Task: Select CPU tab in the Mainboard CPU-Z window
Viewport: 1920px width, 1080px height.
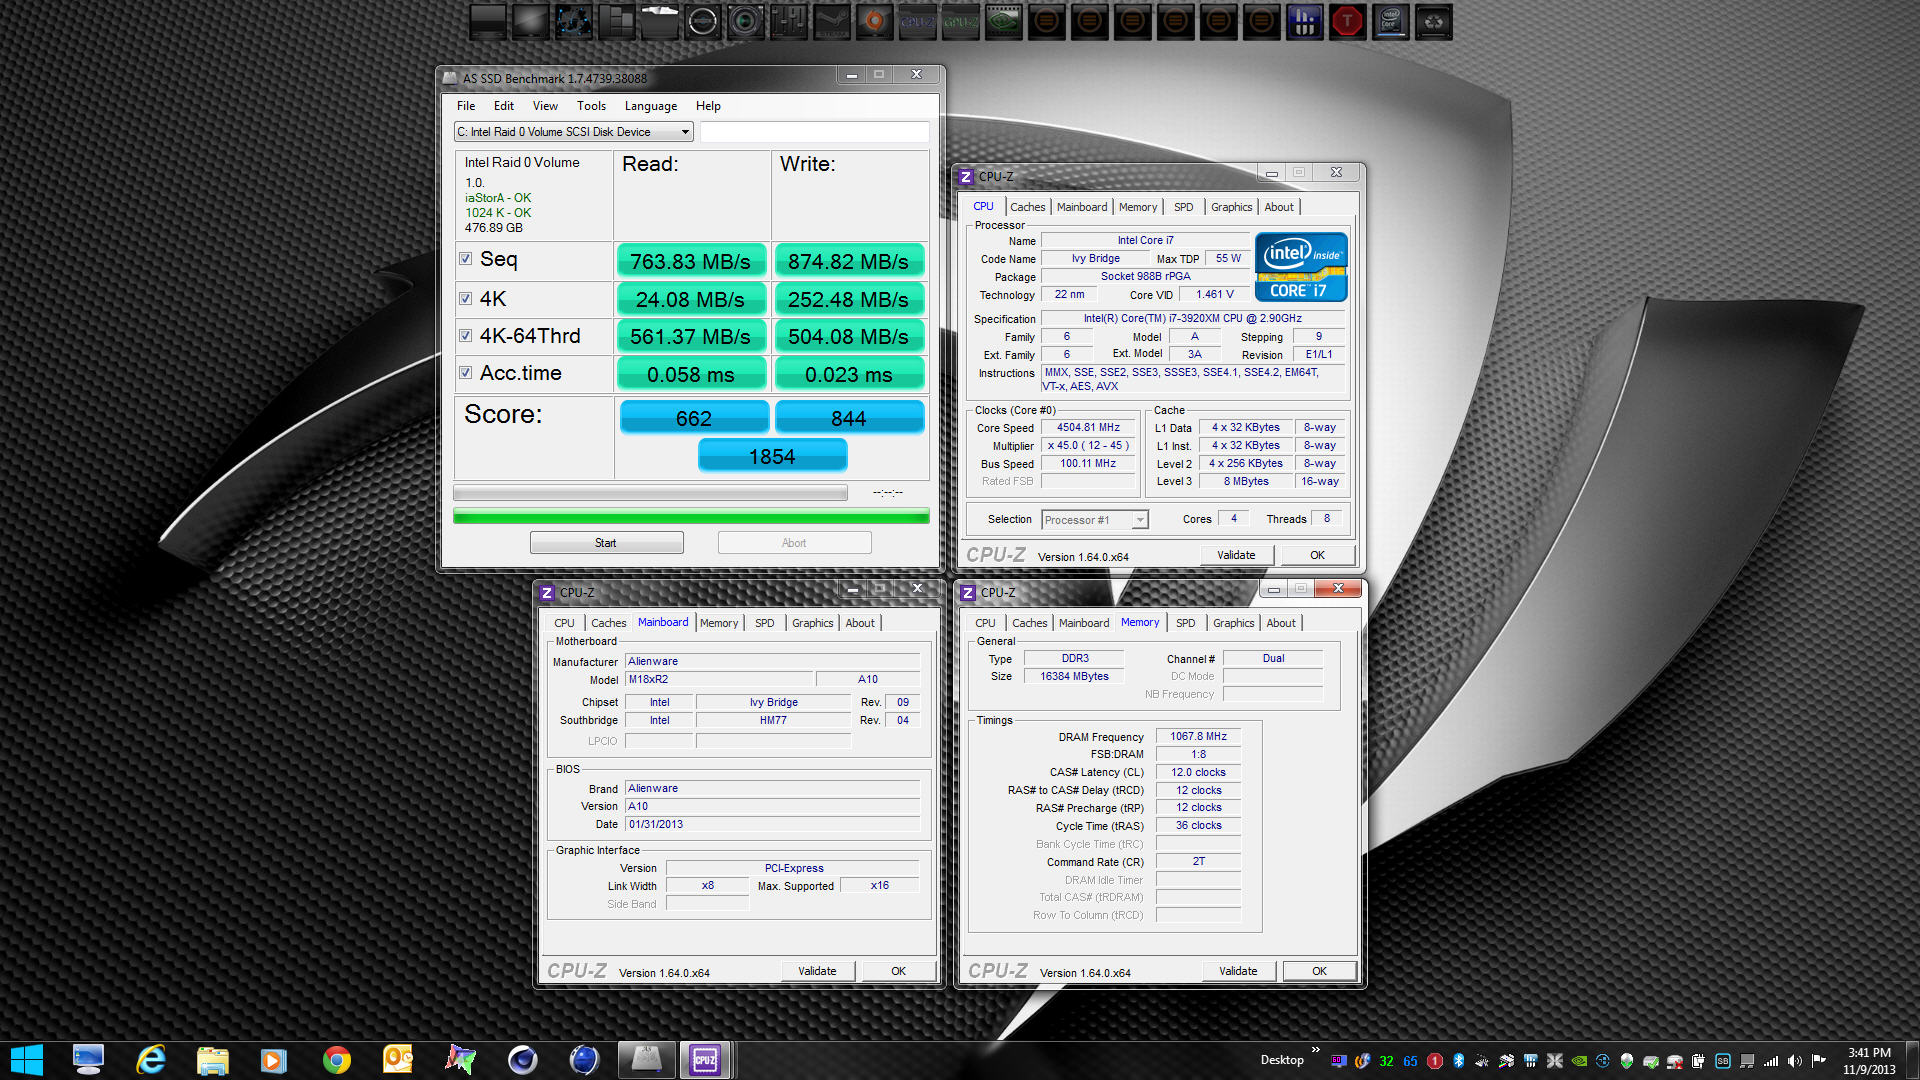Action: tap(564, 623)
